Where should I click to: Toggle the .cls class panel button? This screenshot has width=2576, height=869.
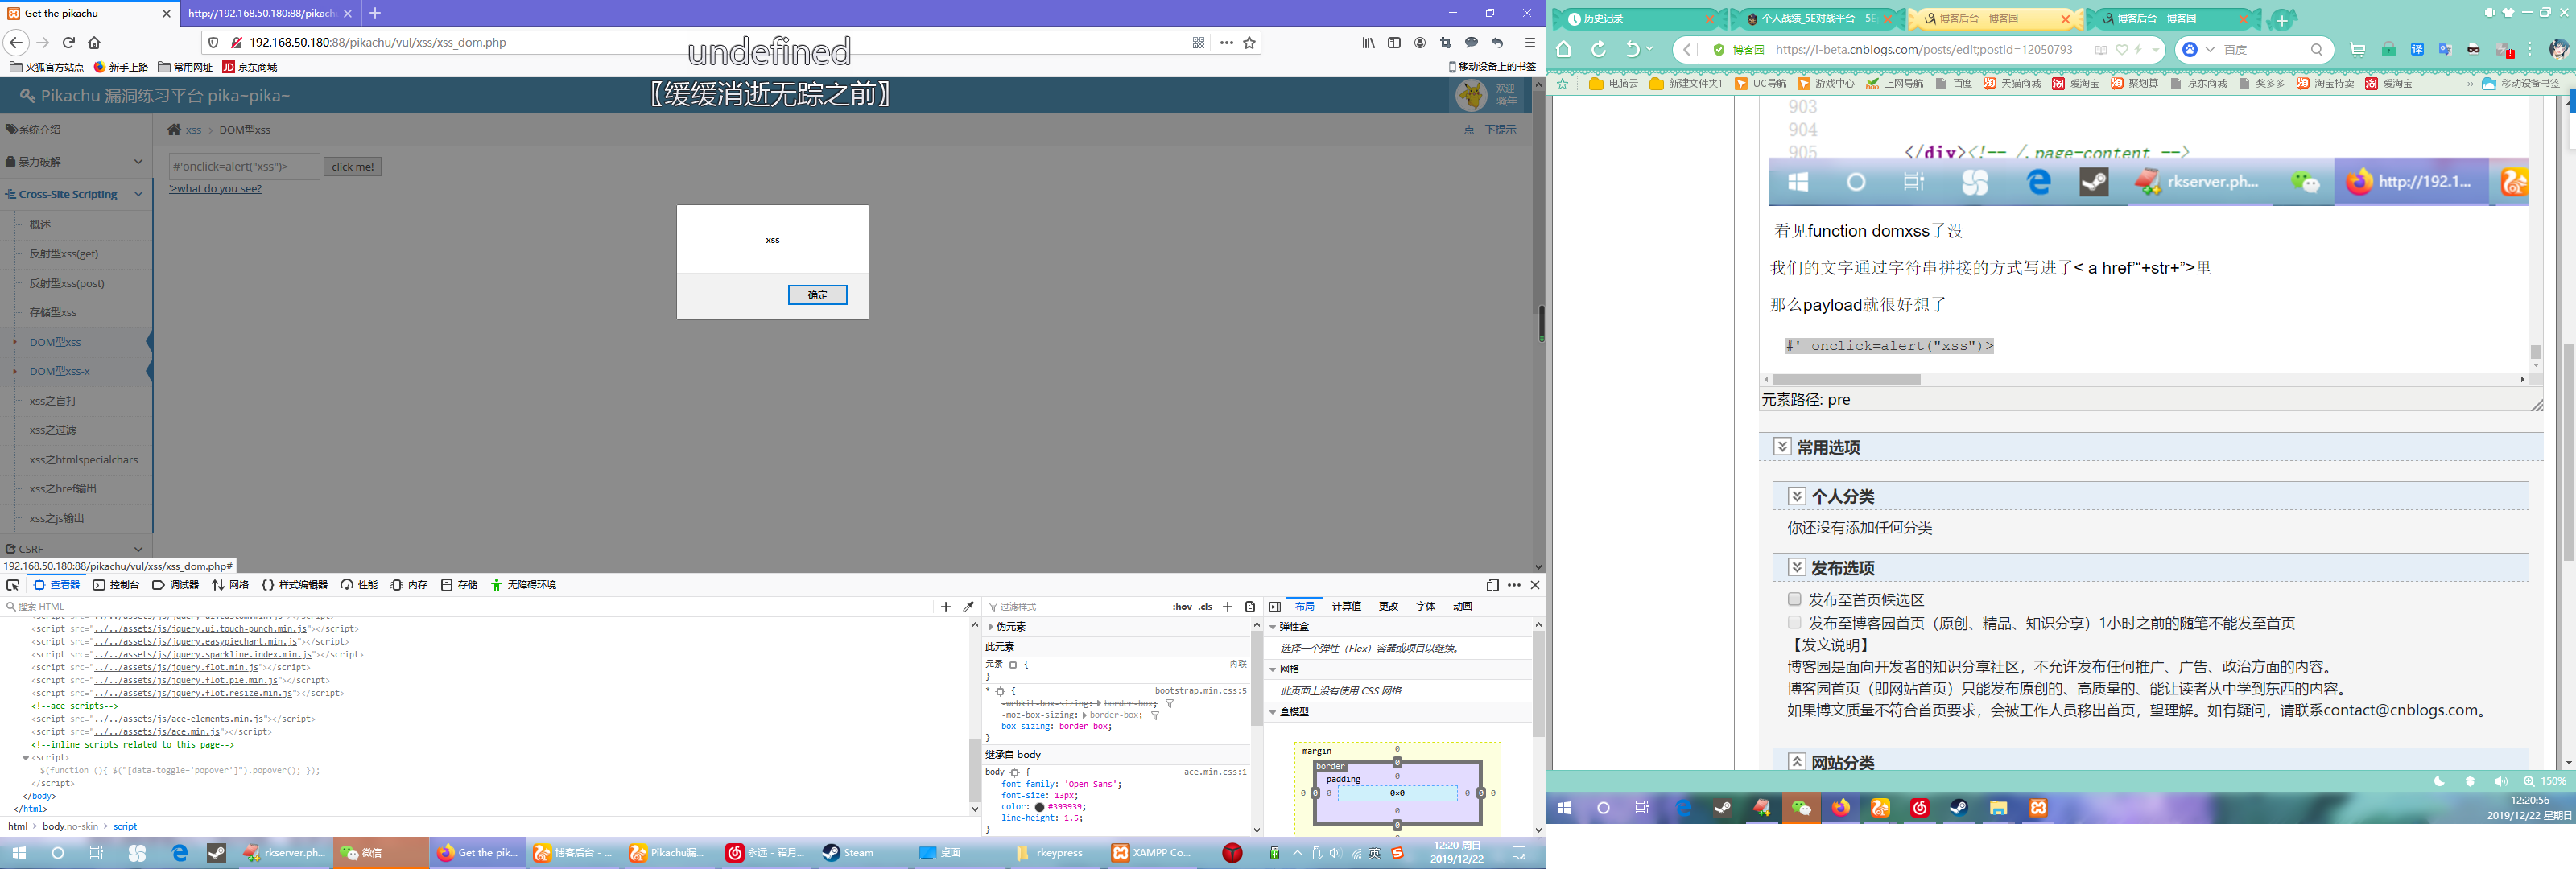[x=1206, y=606]
